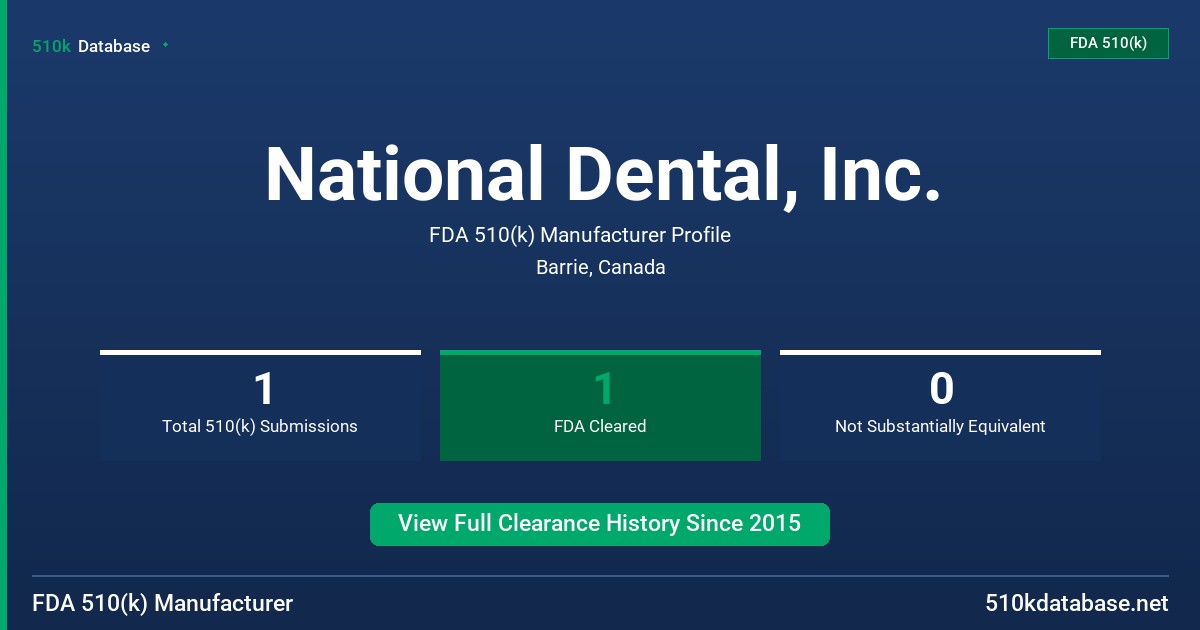Click the FDA 510(k) Manufacturer Profile subtitle
The width and height of the screenshot is (1200, 630).
pos(580,235)
